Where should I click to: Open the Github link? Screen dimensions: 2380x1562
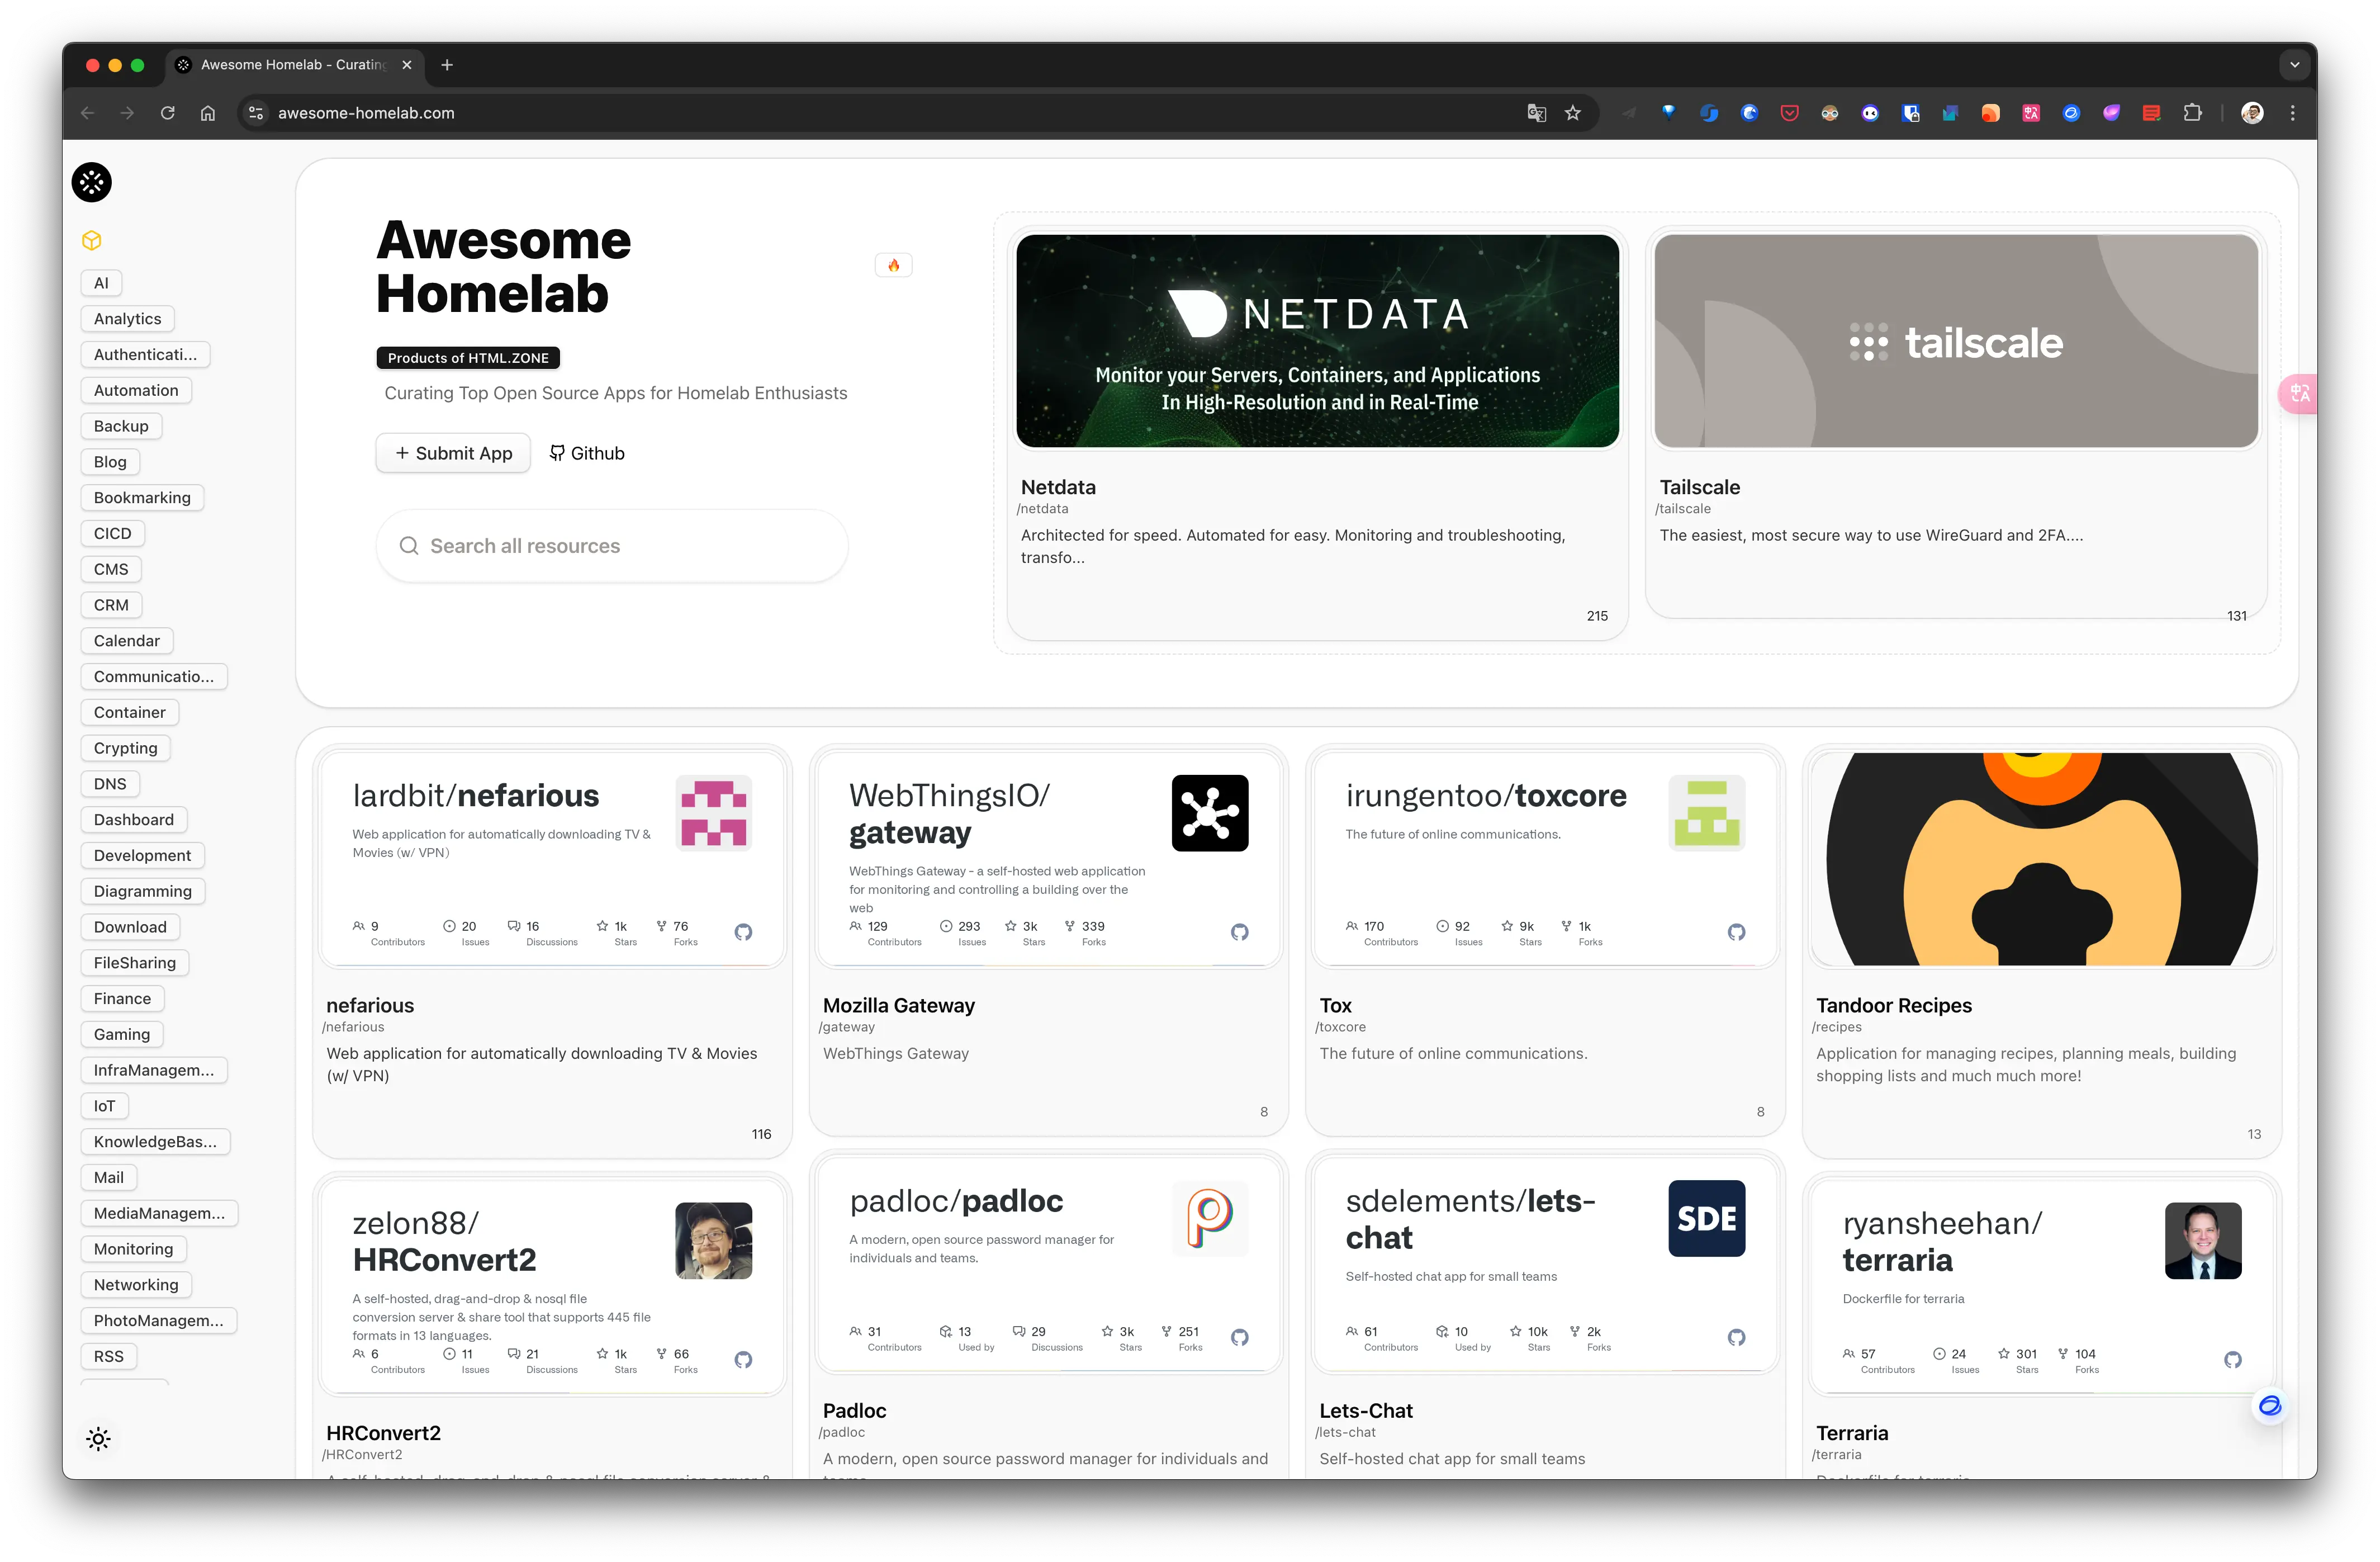pos(587,453)
